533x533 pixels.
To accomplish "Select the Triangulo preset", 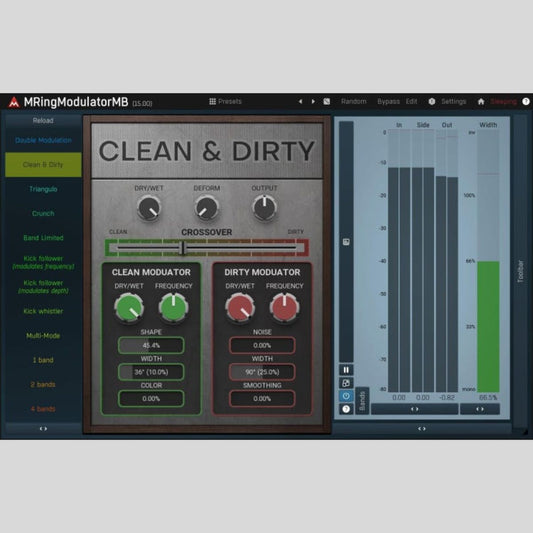I will click(x=43, y=189).
